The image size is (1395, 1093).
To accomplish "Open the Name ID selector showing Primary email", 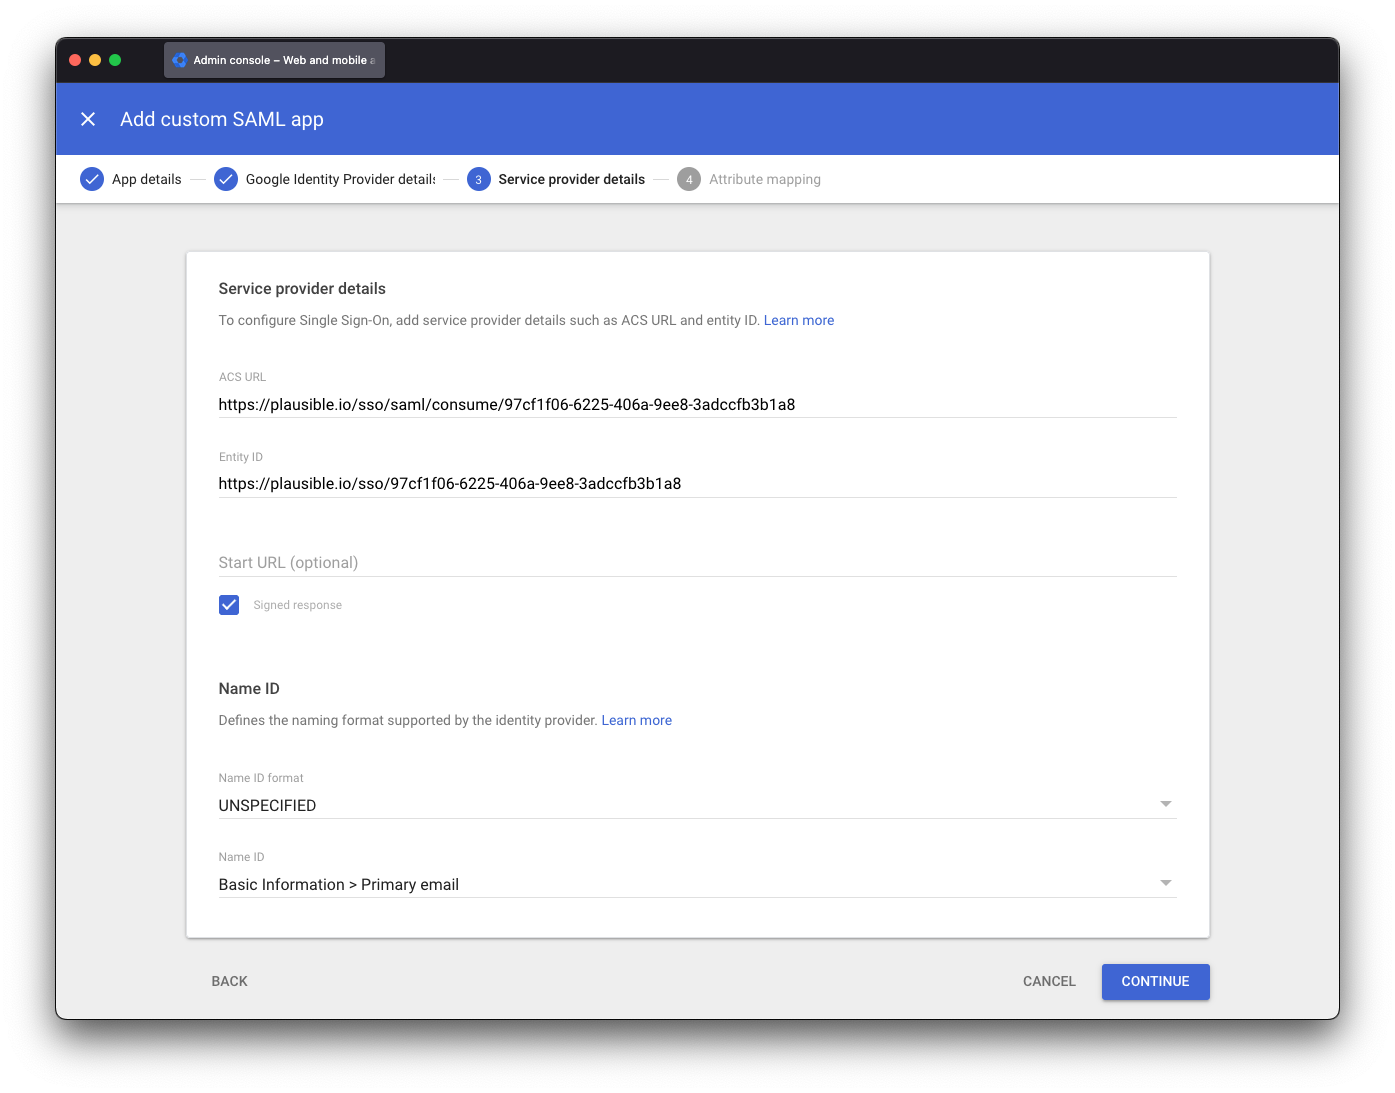I will (697, 884).
